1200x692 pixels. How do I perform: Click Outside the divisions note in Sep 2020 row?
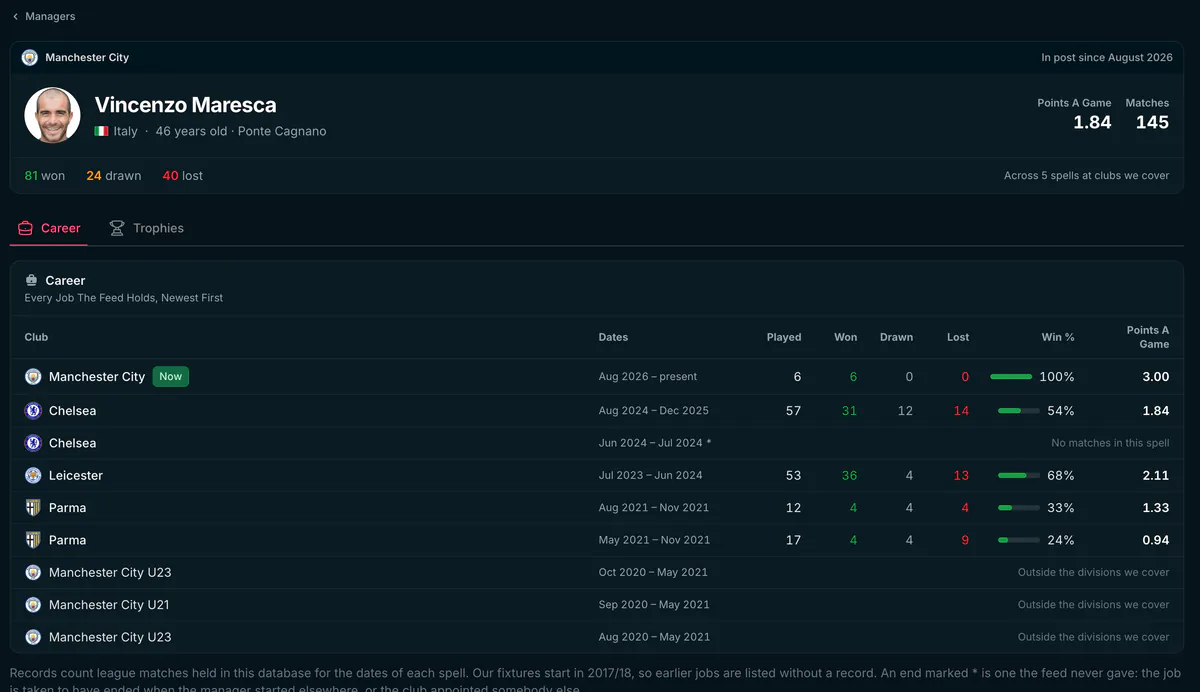coord(1094,604)
